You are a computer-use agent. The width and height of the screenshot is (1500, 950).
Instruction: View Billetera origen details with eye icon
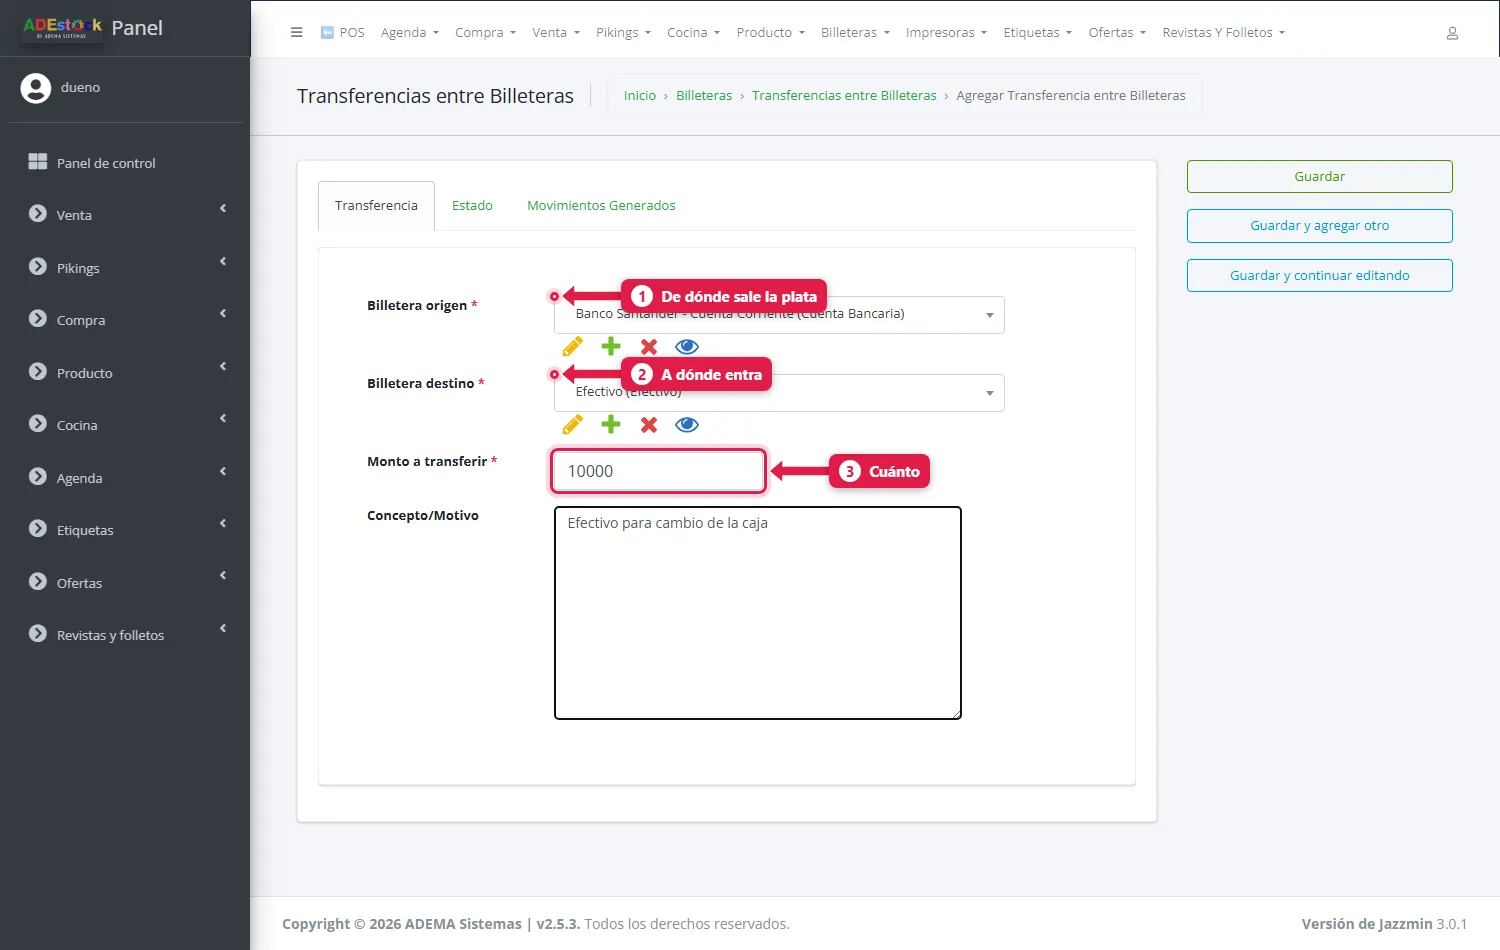[x=687, y=347]
